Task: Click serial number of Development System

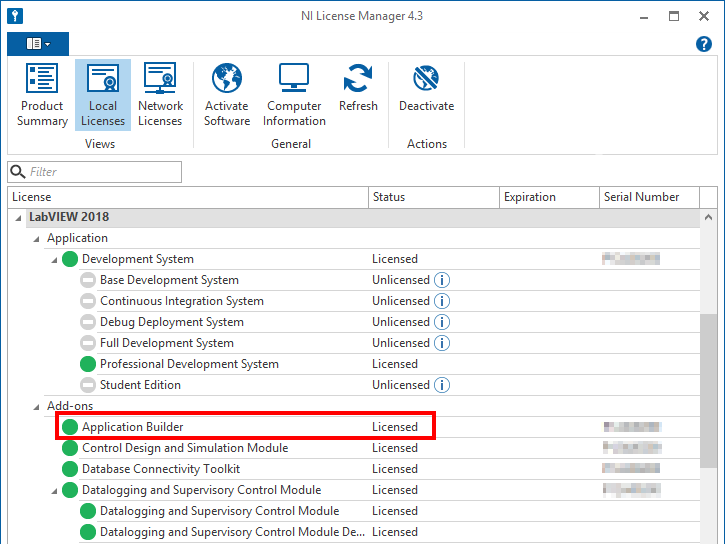Action: (x=631, y=258)
